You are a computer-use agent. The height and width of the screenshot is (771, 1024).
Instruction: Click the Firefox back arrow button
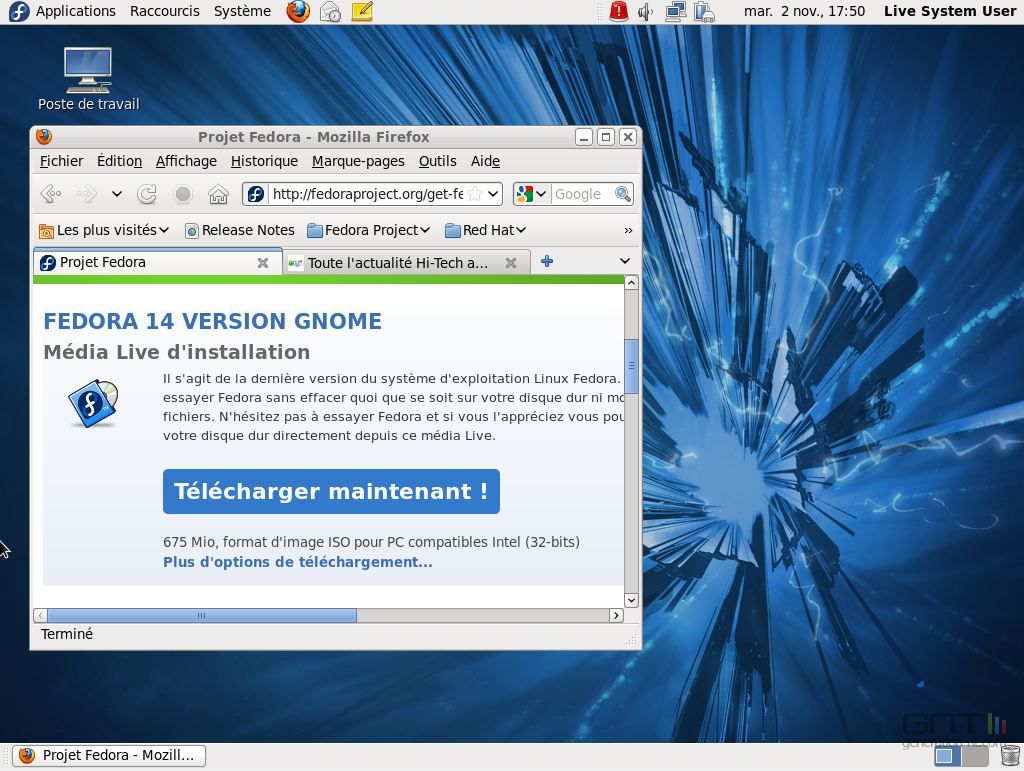point(51,194)
